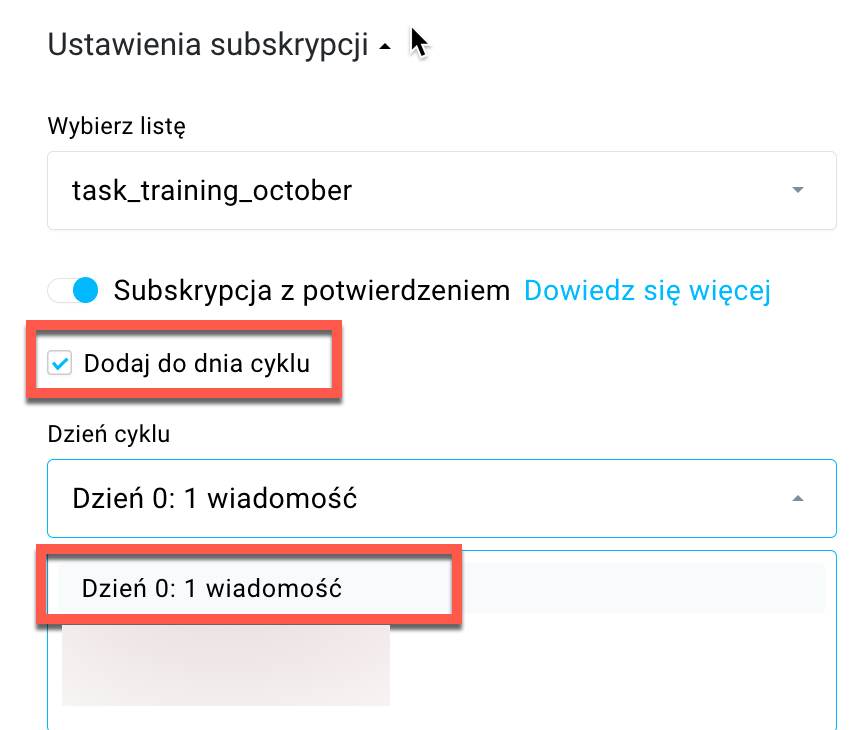Viewport: 852px width, 730px height.
Task: Click the blue checkmark icon beside Dodaj do dnia cyklu
Action: [x=61, y=364]
